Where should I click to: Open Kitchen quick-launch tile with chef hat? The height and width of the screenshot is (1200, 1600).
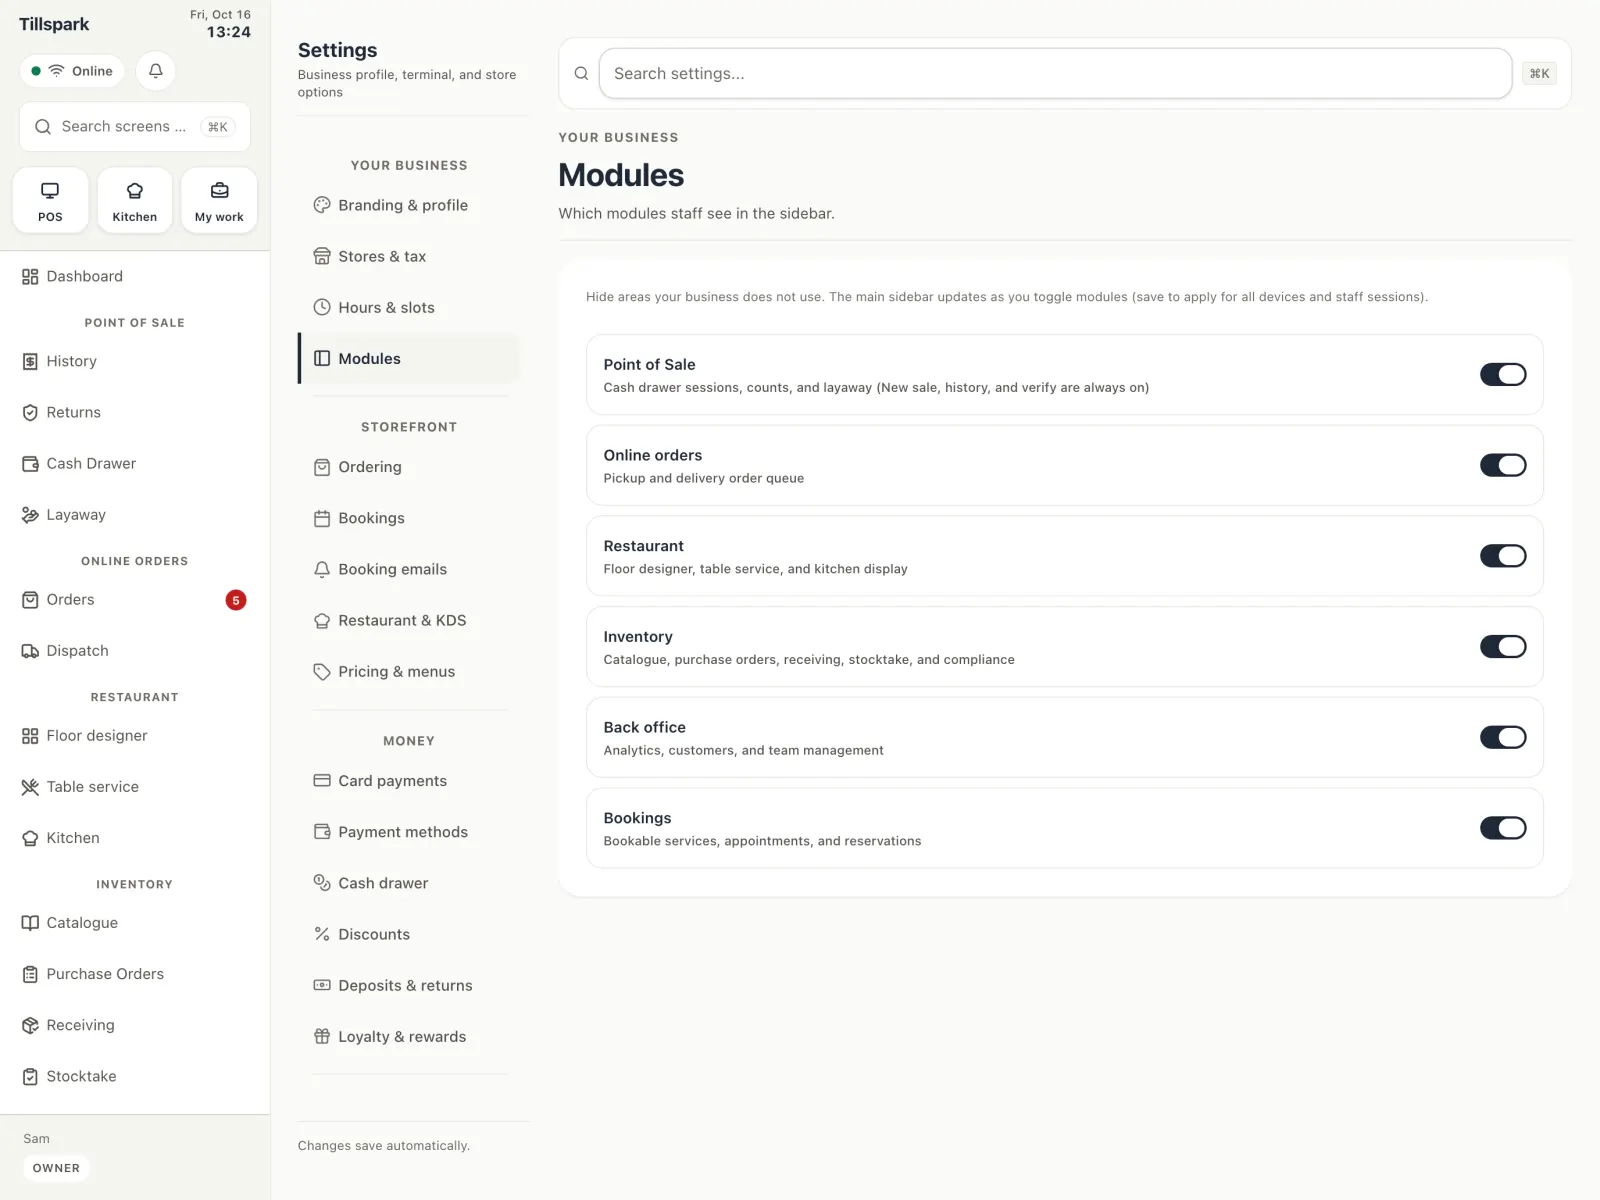[135, 200]
